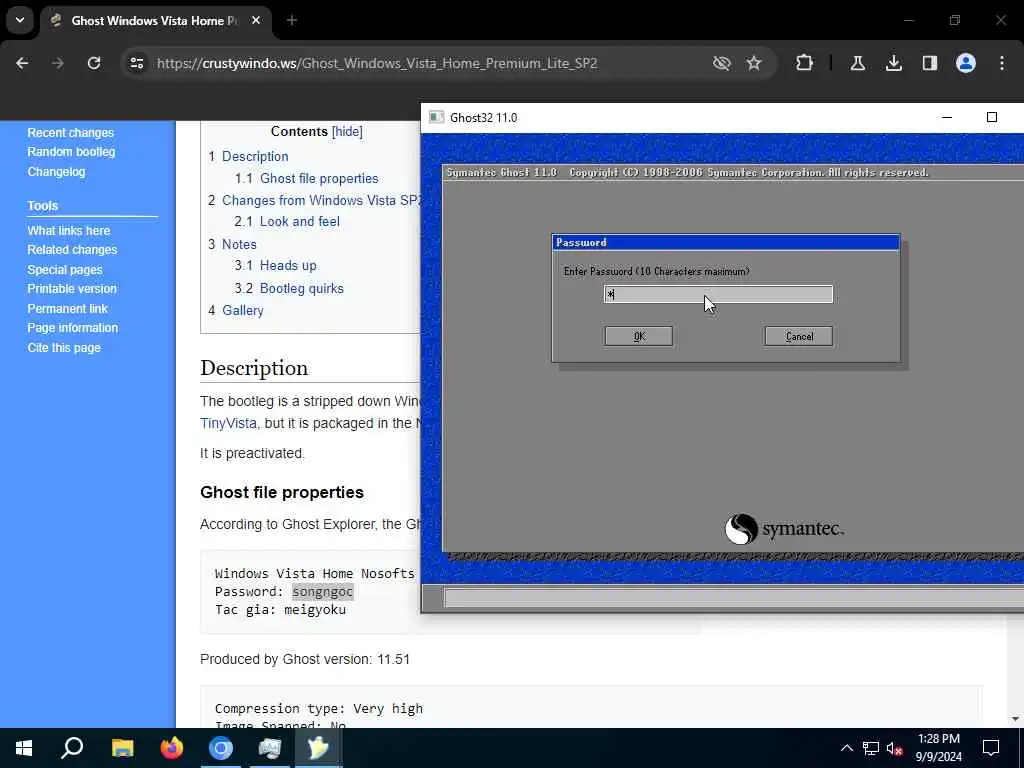Open the Extensions puzzle icon
The width and height of the screenshot is (1024, 768).
click(805, 63)
